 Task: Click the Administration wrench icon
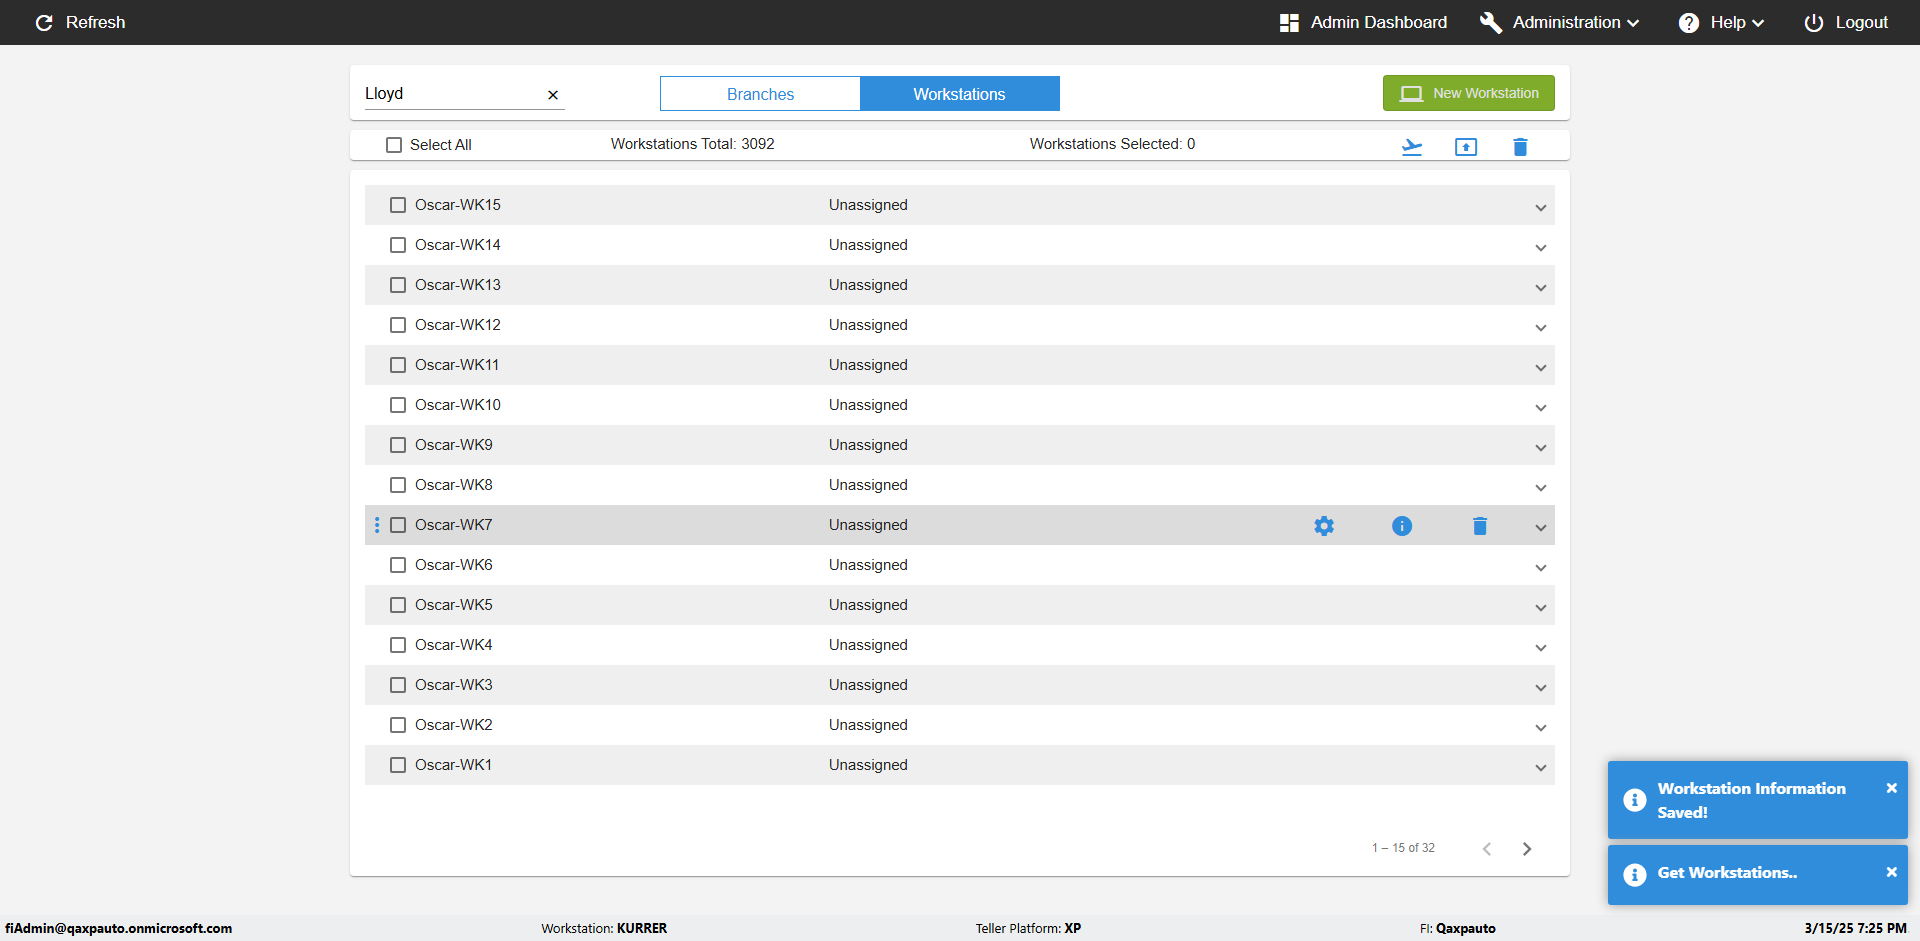pos(1491,22)
